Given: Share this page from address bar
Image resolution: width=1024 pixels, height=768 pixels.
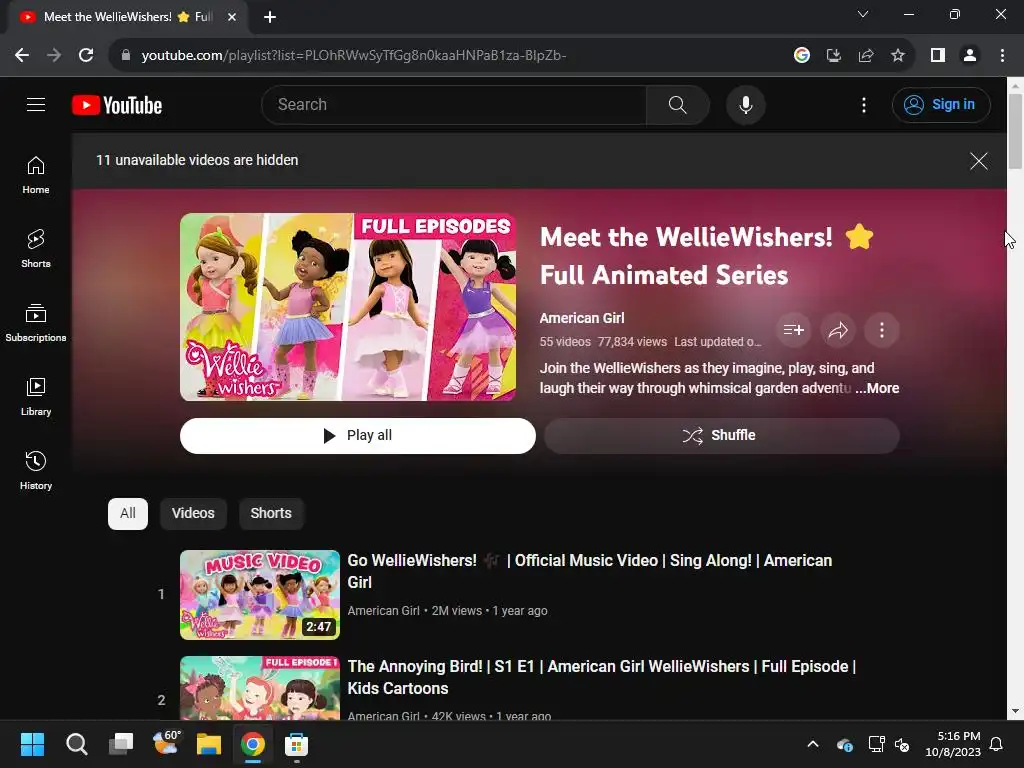Looking at the screenshot, I should 866,56.
